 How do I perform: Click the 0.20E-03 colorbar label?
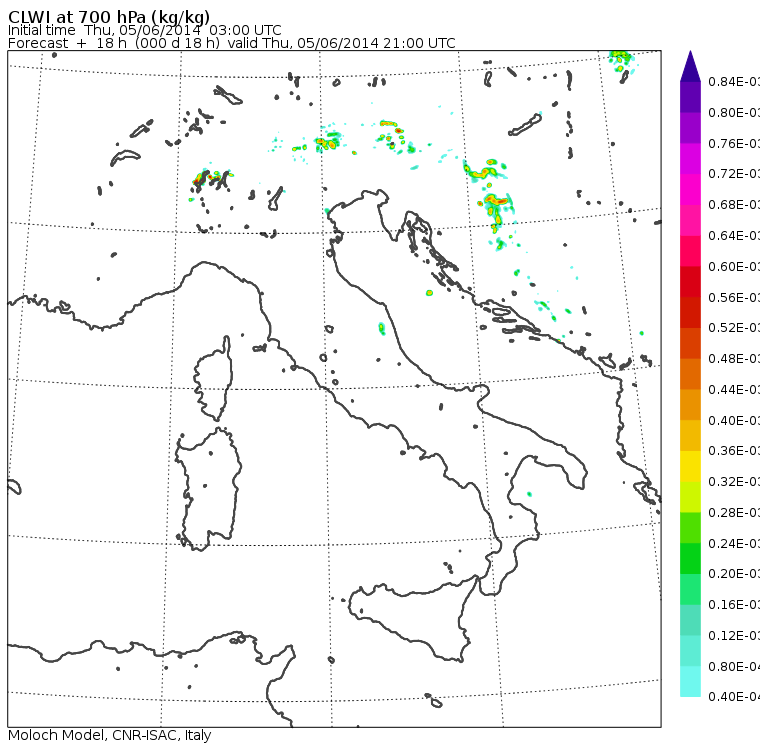click(x=734, y=574)
